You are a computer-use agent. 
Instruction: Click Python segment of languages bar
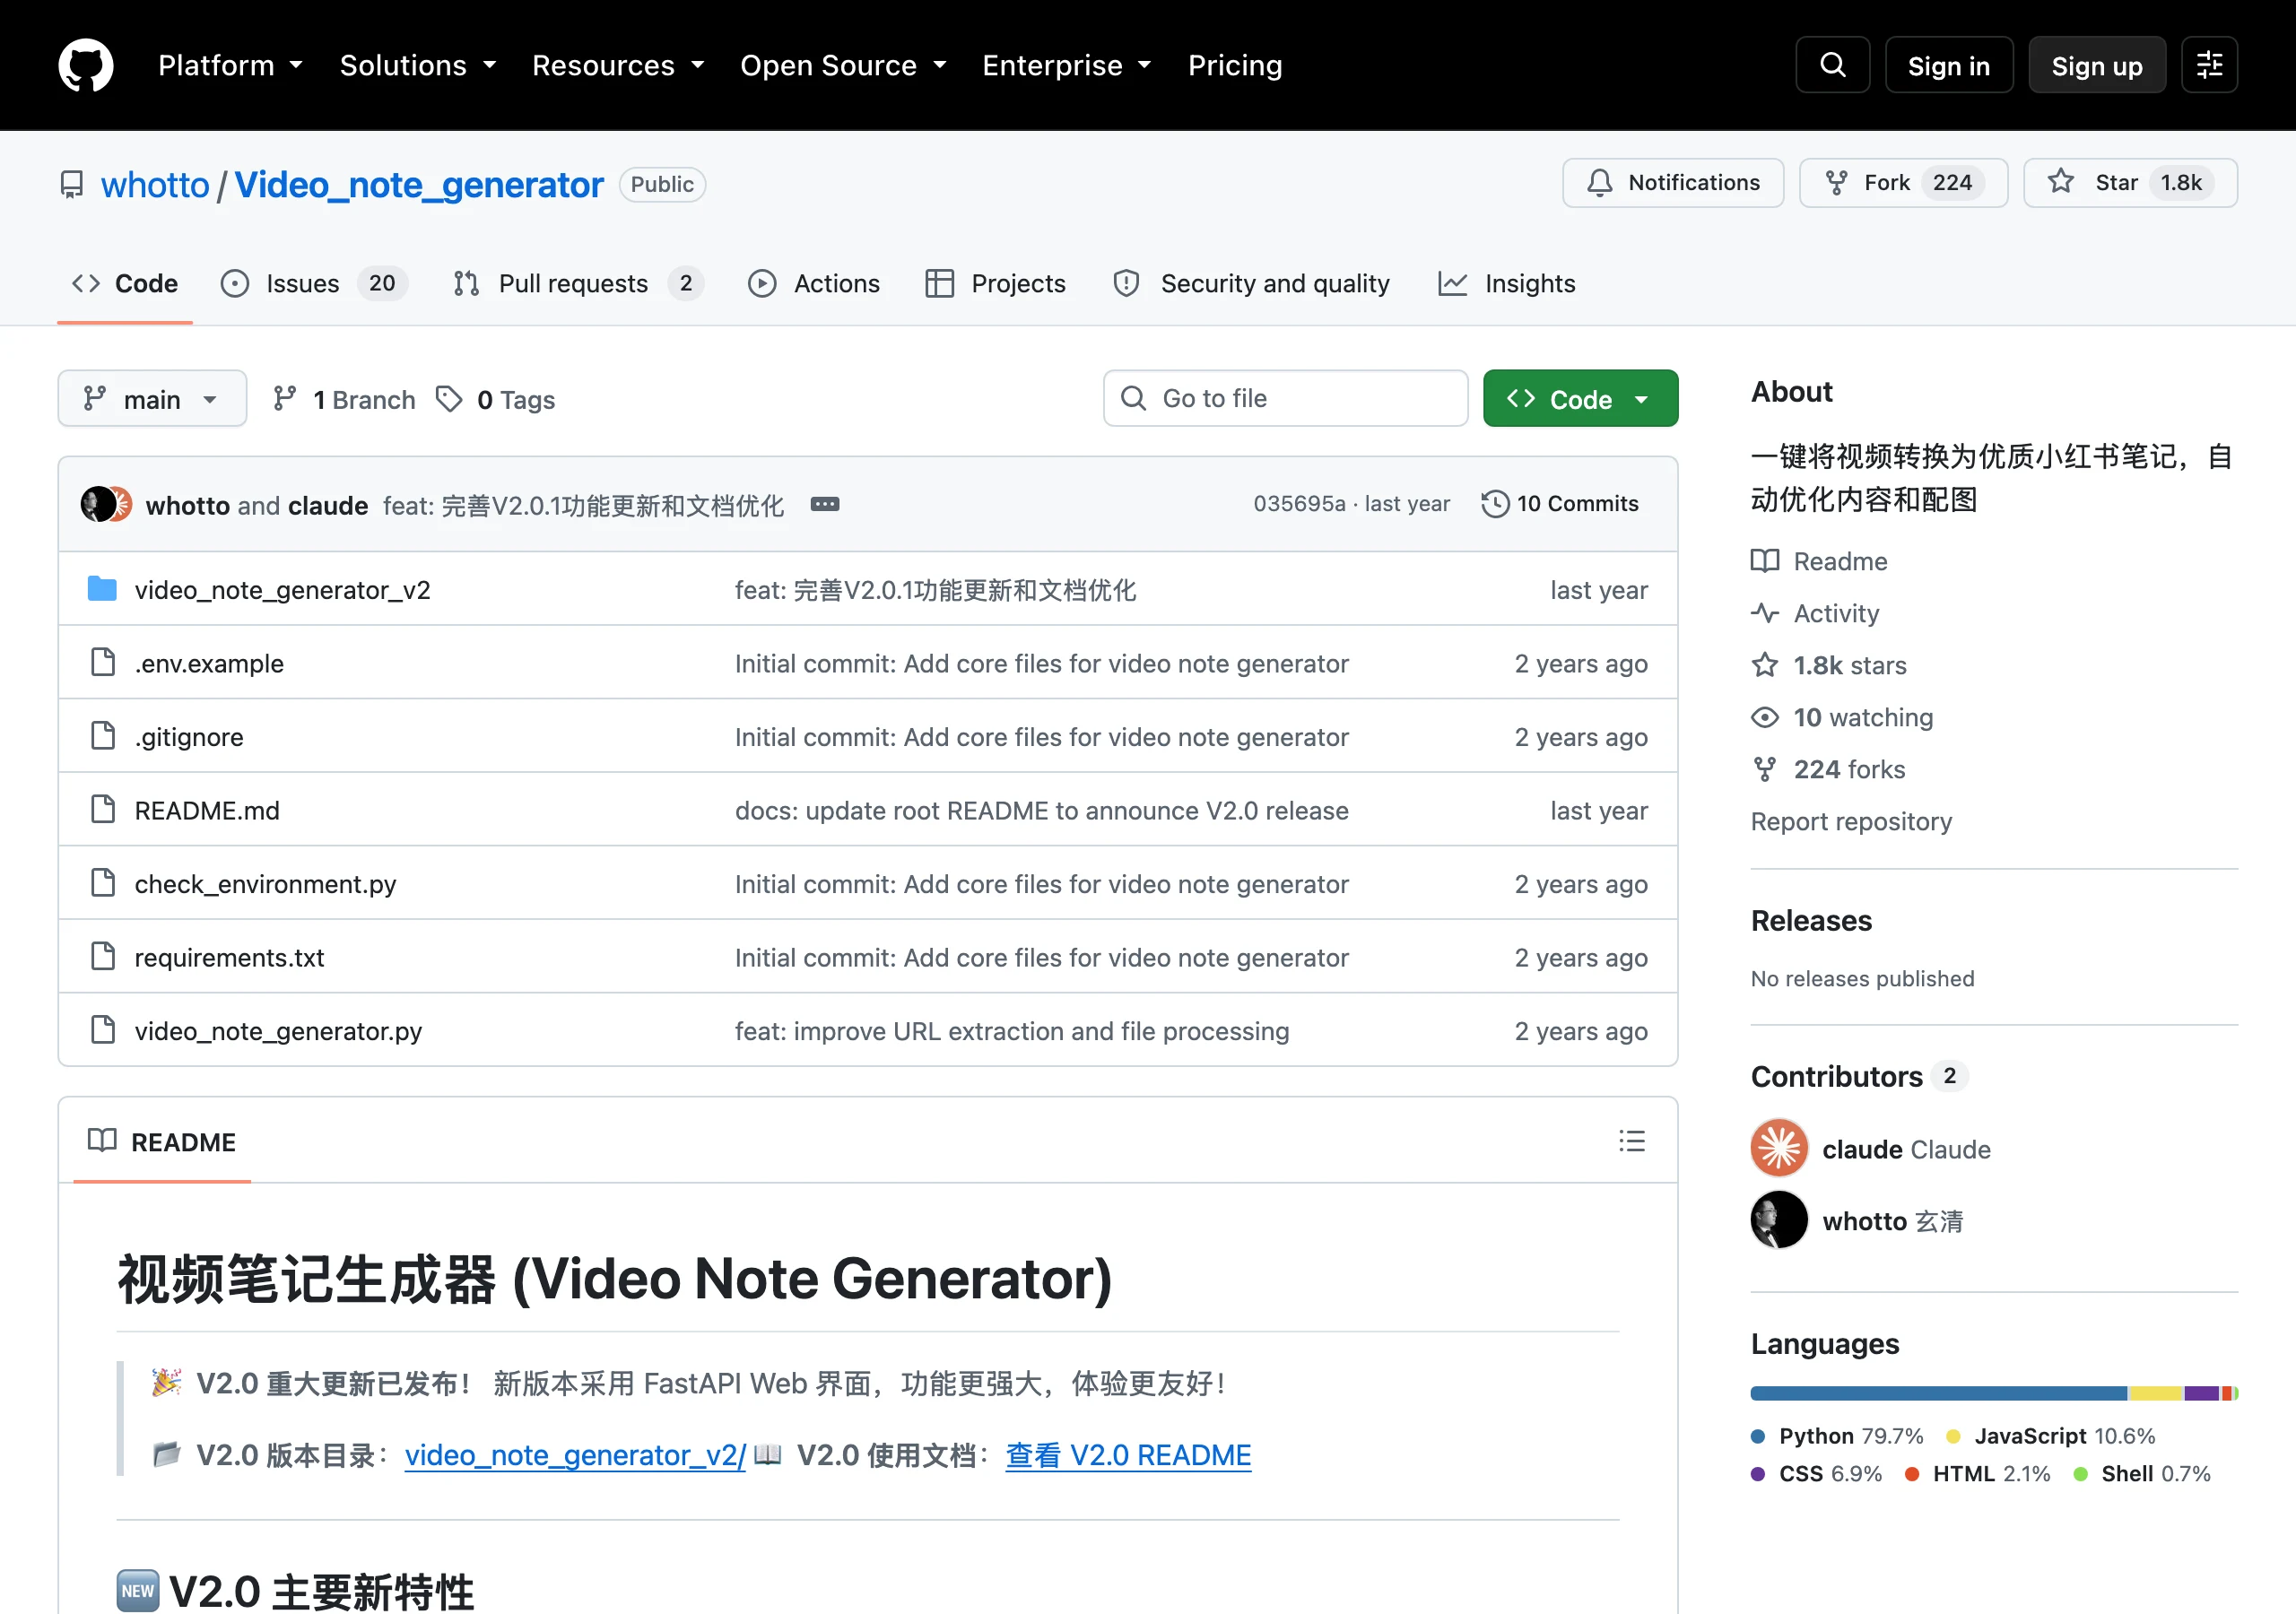click(1938, 1393)
